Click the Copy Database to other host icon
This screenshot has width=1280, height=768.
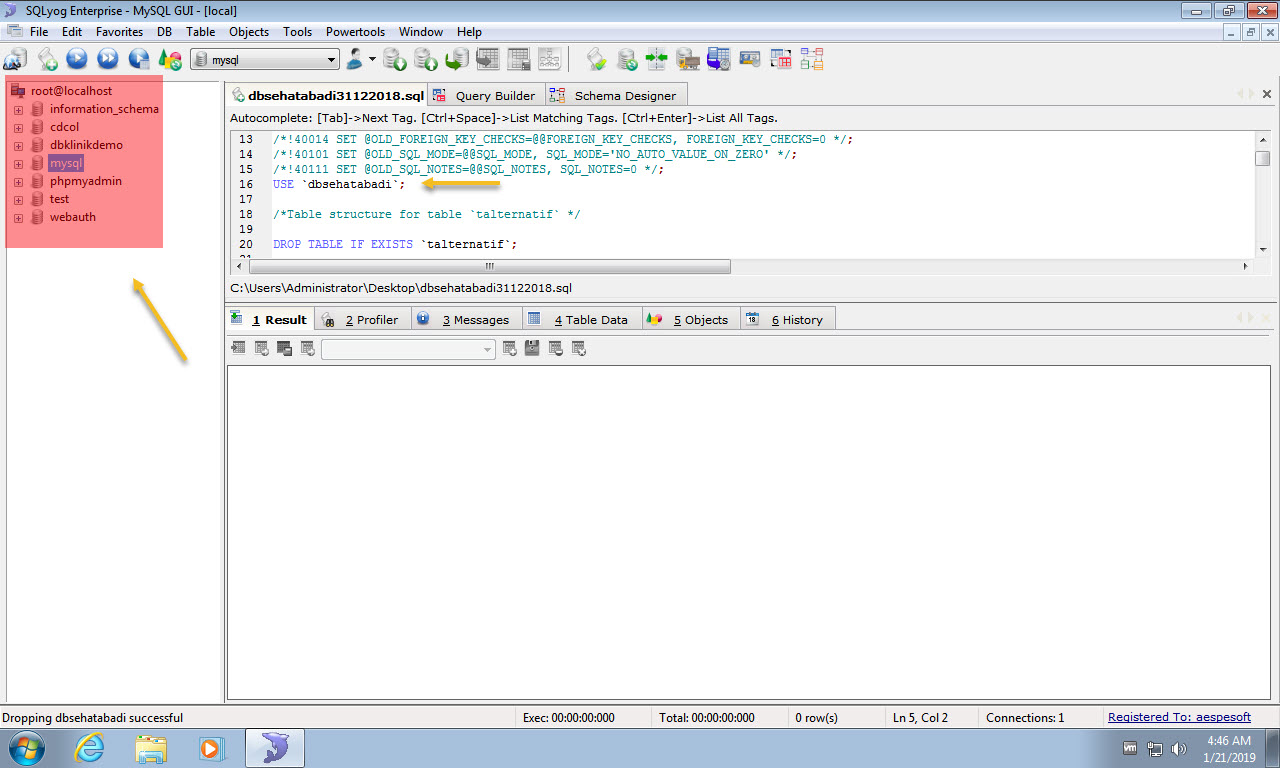[x=457, y=59]
